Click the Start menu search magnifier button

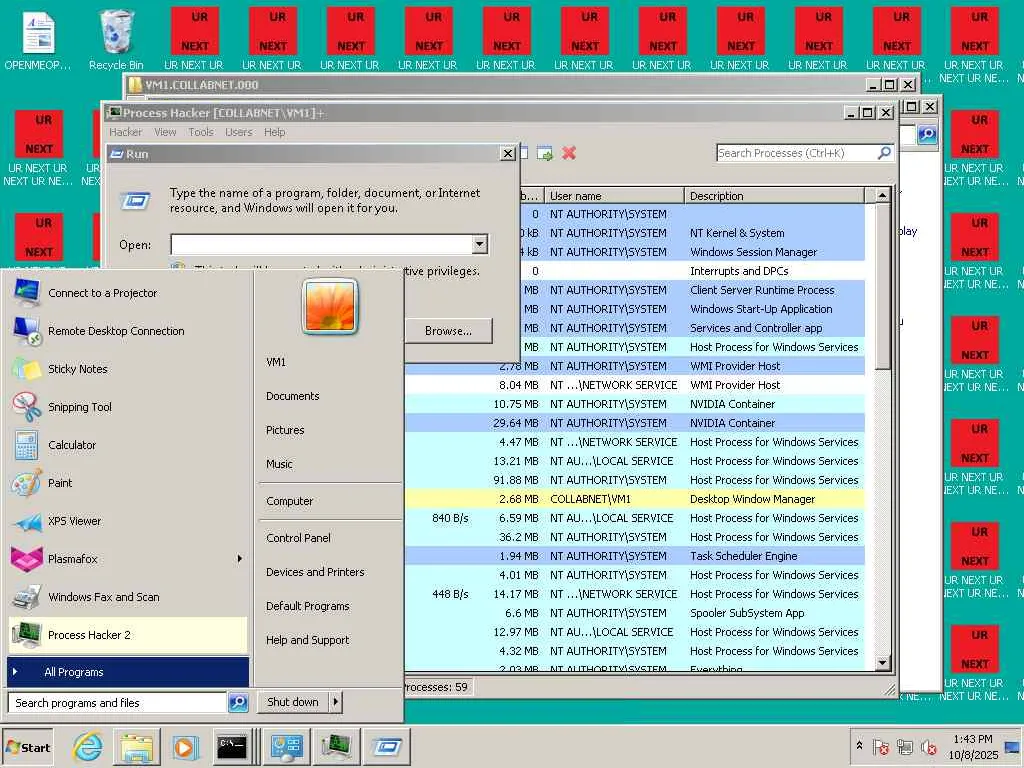point(238,703)
